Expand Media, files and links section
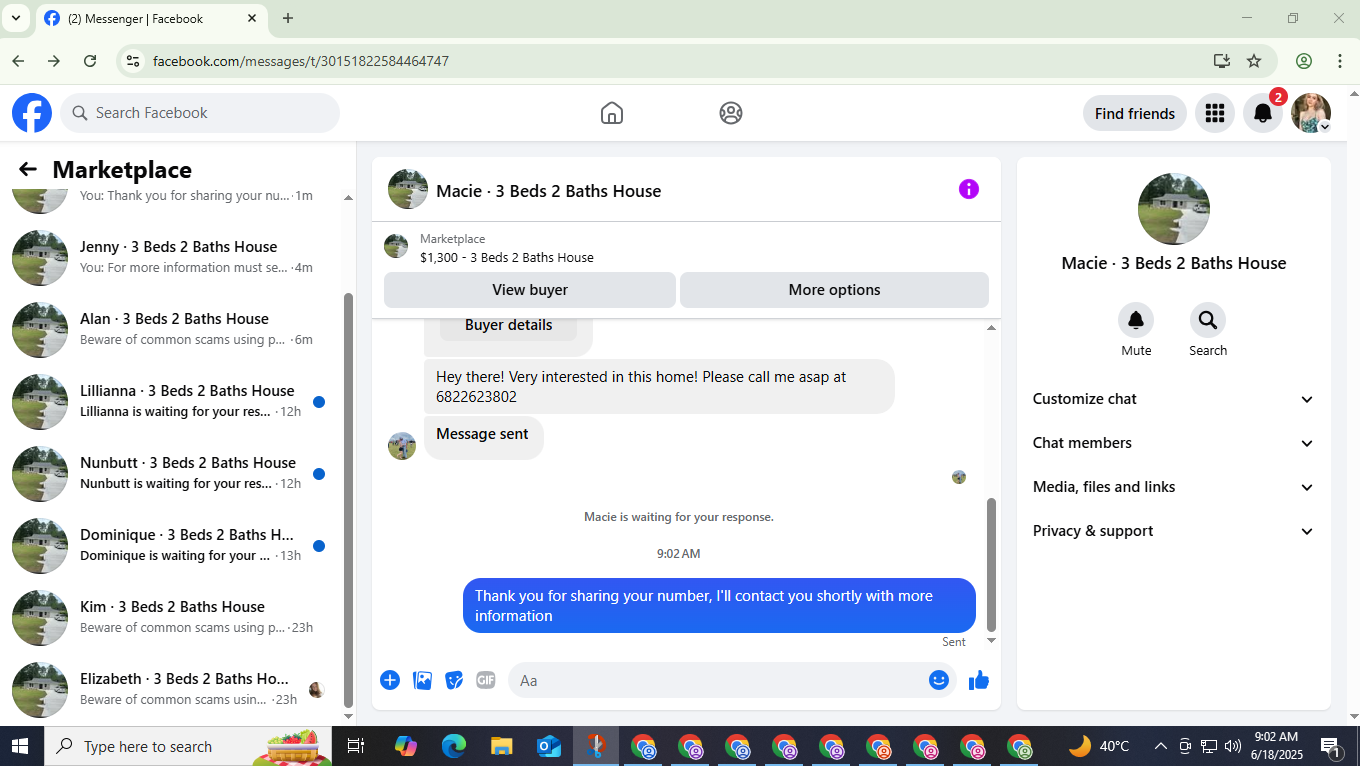Image resolution: width=1360 pixels, height=766 pixels. click(1174, 487)
